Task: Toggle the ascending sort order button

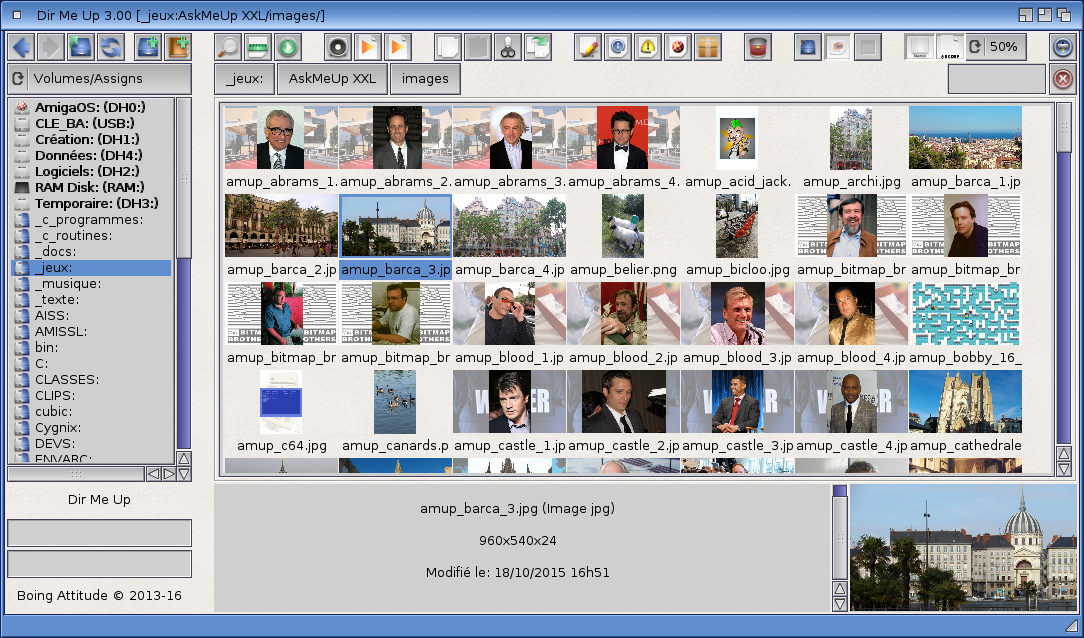Action: pos(950,47)
